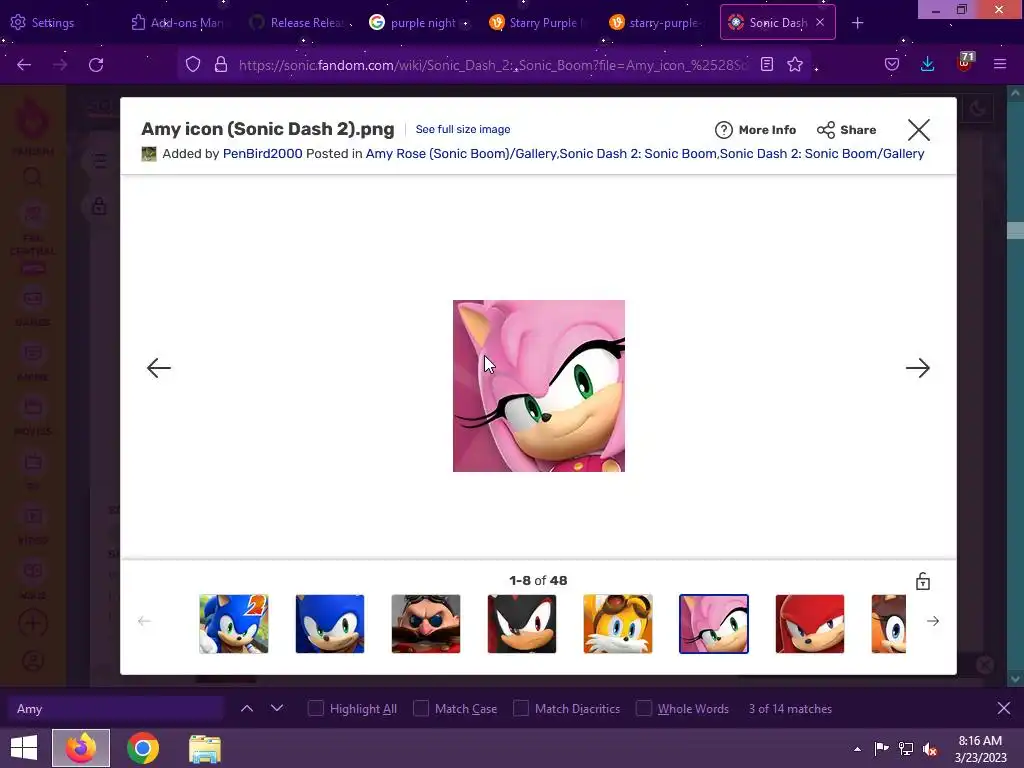The width and height of the screenshot is (1024, 768).
Task: Open Action Center flag icon in tray
Action: click(881, 748)
